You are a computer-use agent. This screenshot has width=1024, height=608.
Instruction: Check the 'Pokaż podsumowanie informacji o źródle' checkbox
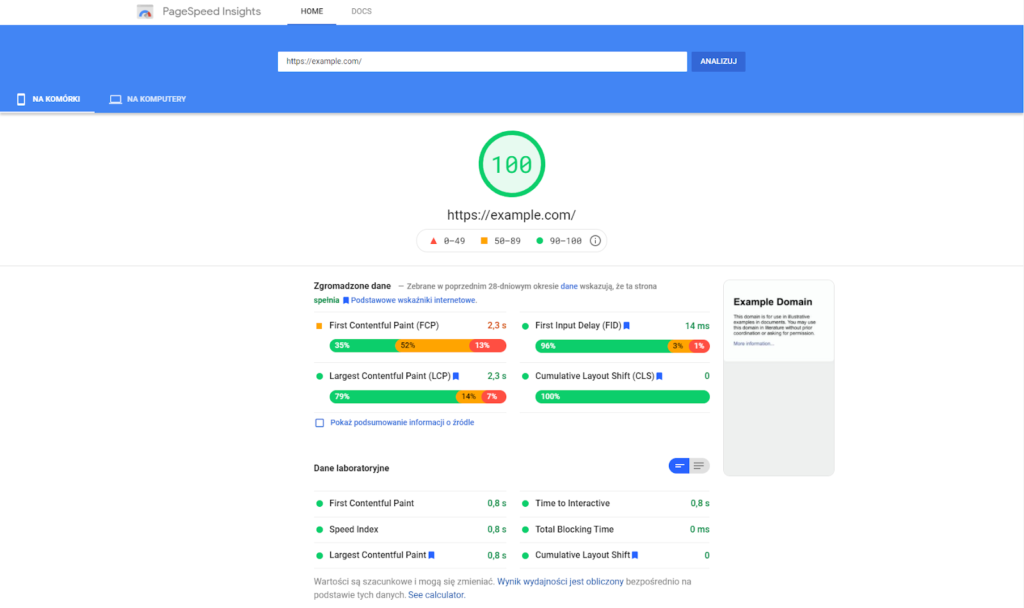320,423
